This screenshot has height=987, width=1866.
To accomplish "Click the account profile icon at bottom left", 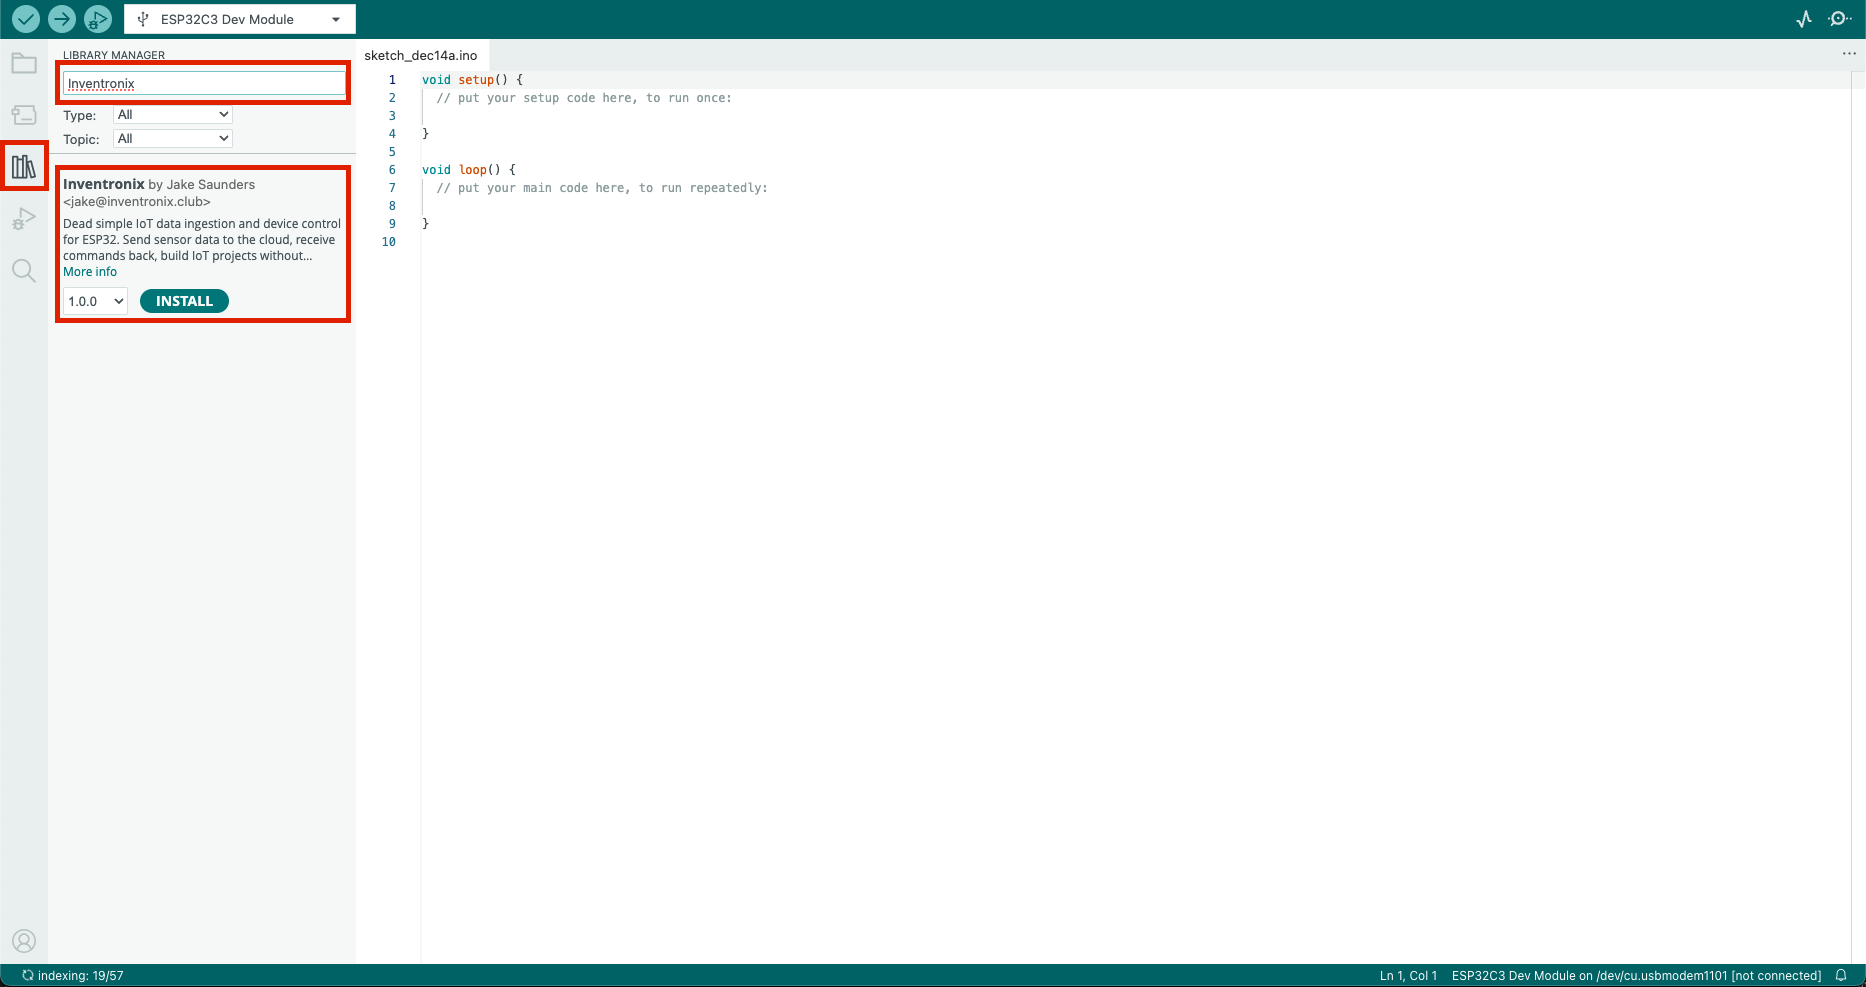I will point(23,940).
